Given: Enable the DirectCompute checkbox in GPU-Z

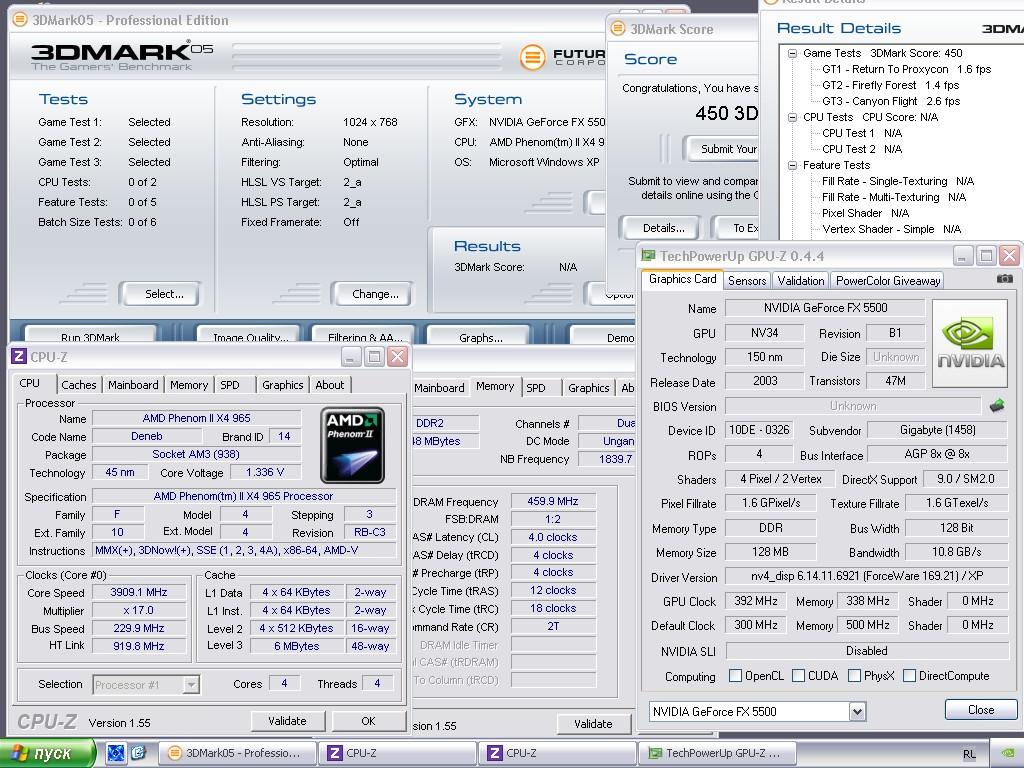Looking at the screenshot, I should pyautogui.click(x=909, y=675).
